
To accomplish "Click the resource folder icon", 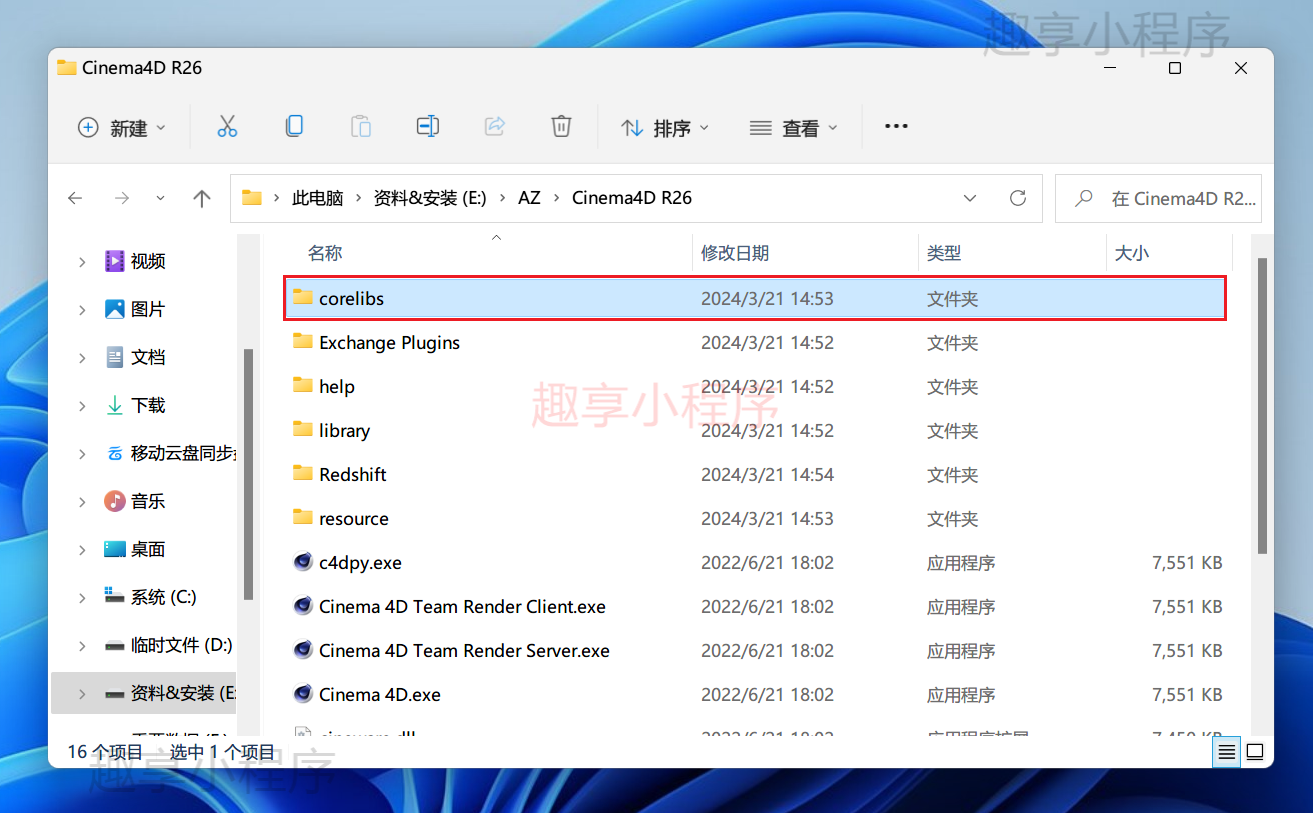I will (x=303, y=518).
